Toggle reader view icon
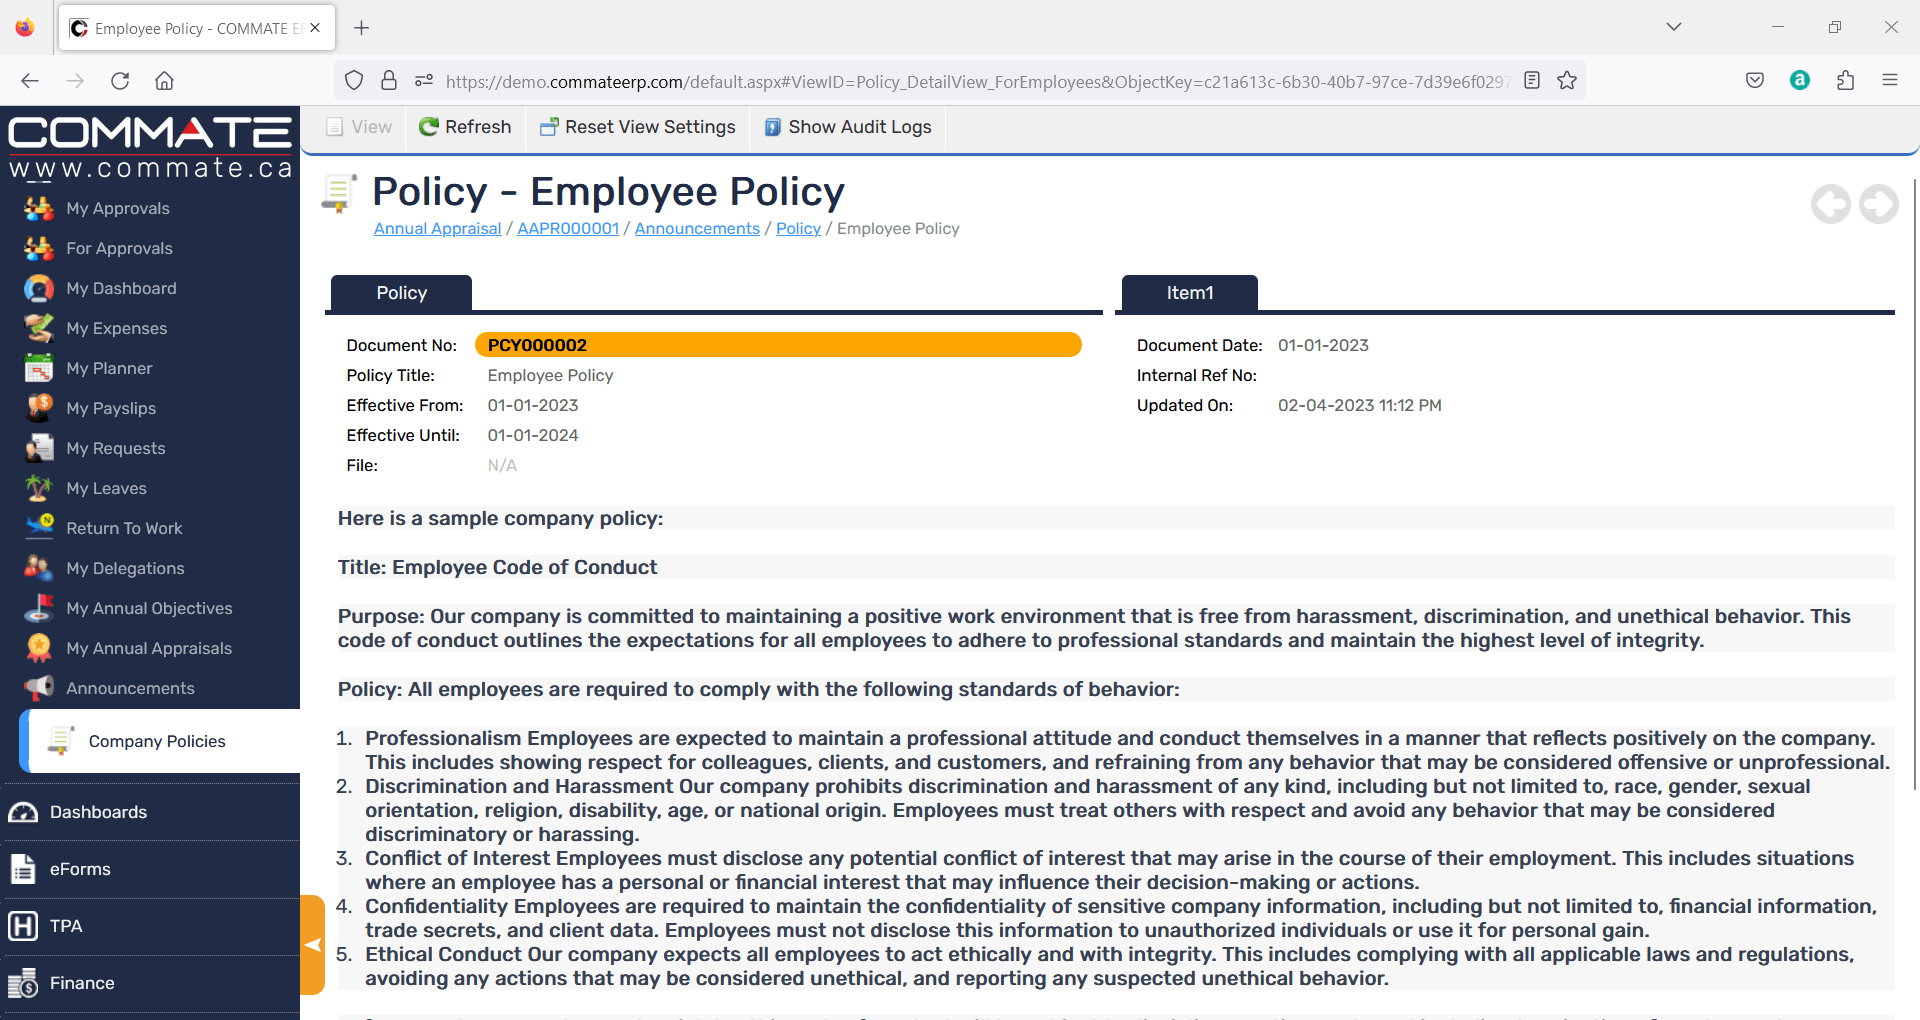The height and width of the screenshot is (1020, 1920). 1532,81
